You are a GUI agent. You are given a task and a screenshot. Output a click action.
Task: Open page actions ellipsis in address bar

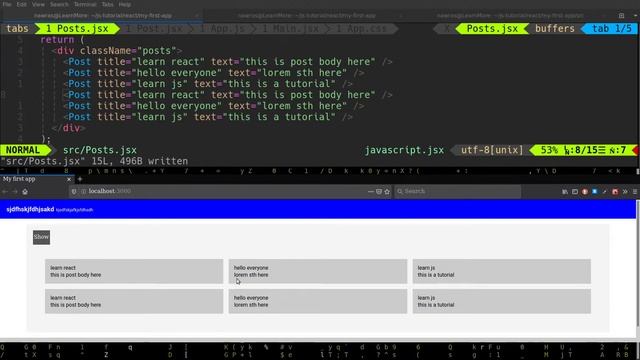pyautogui.click(x=371, y=191)
